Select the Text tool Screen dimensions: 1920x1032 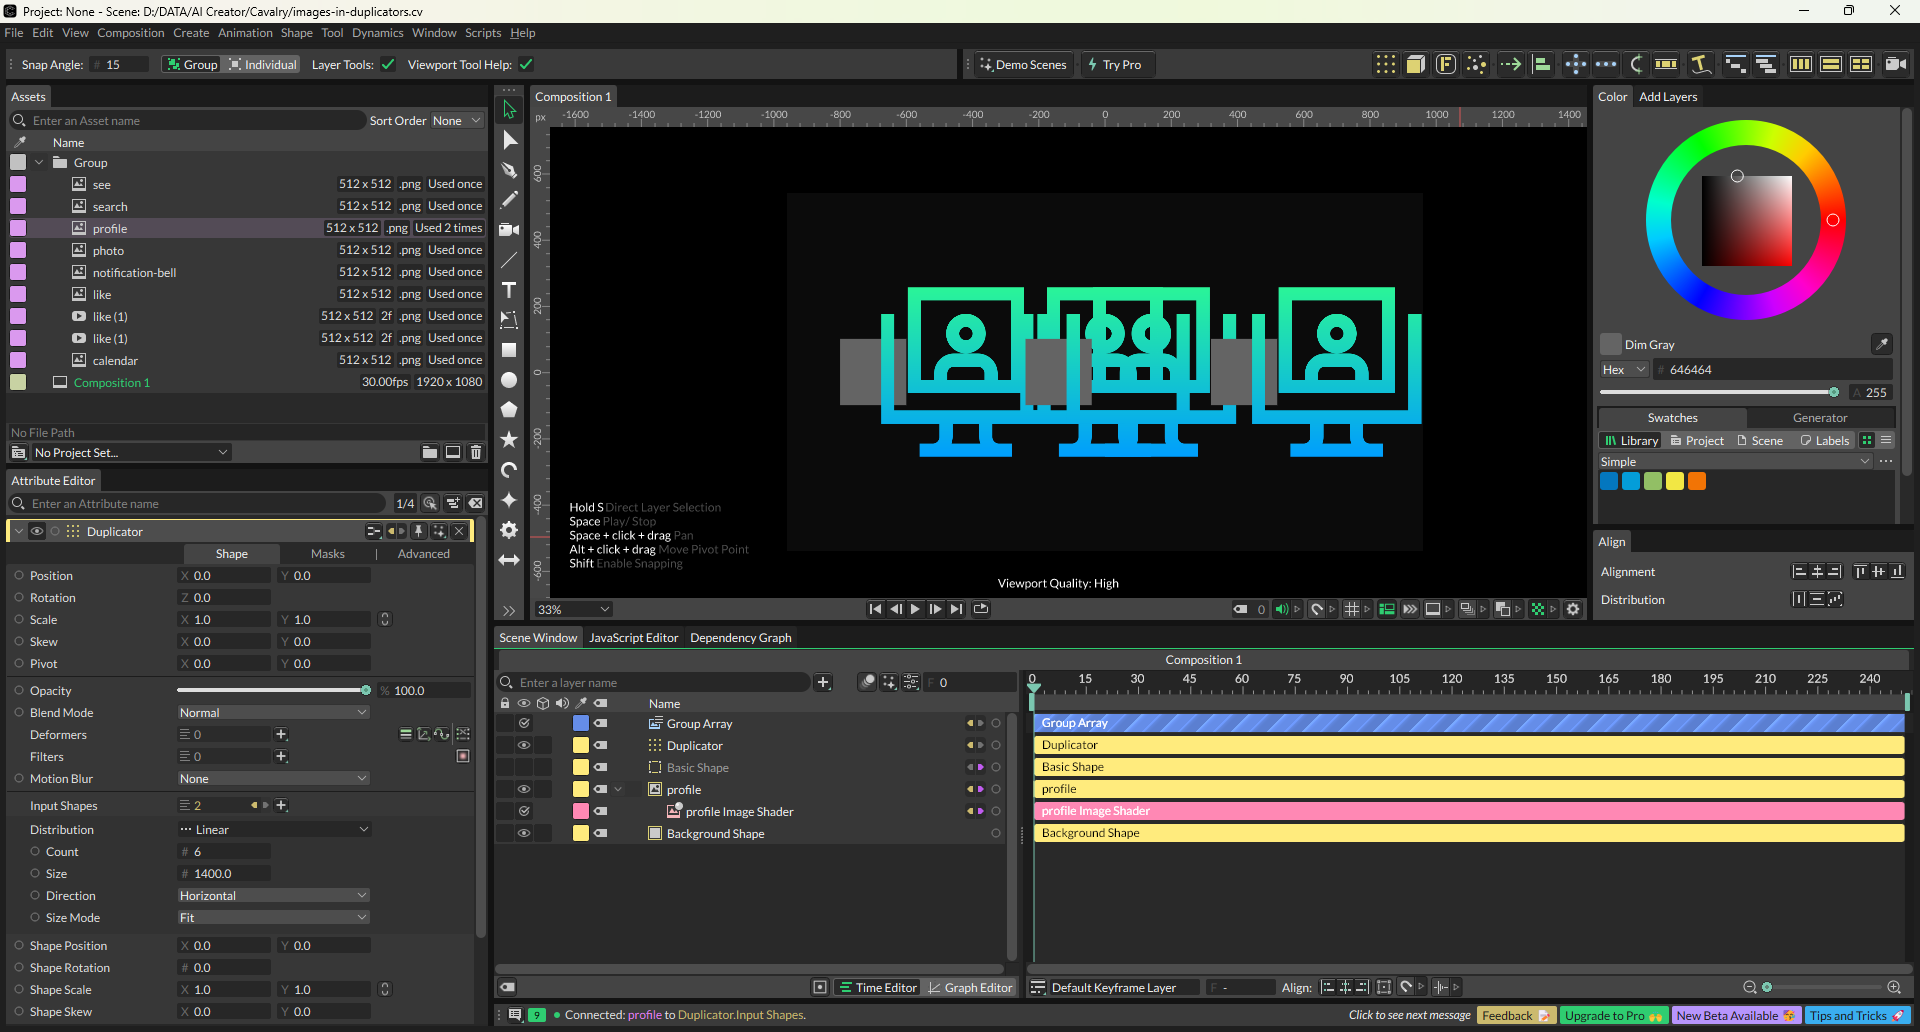[509, 290]
